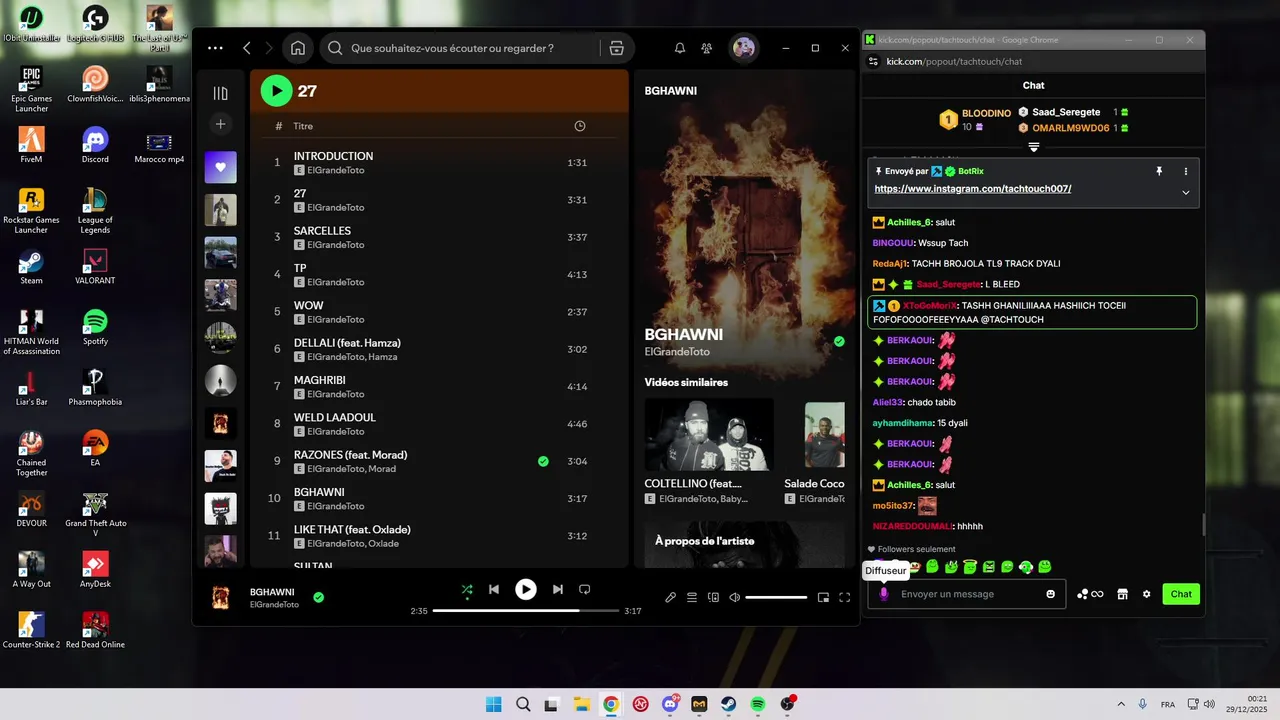Open the VALORANT desktop shortcut
The width and height of the screenshot is (1280, 720).
(95, 267)
